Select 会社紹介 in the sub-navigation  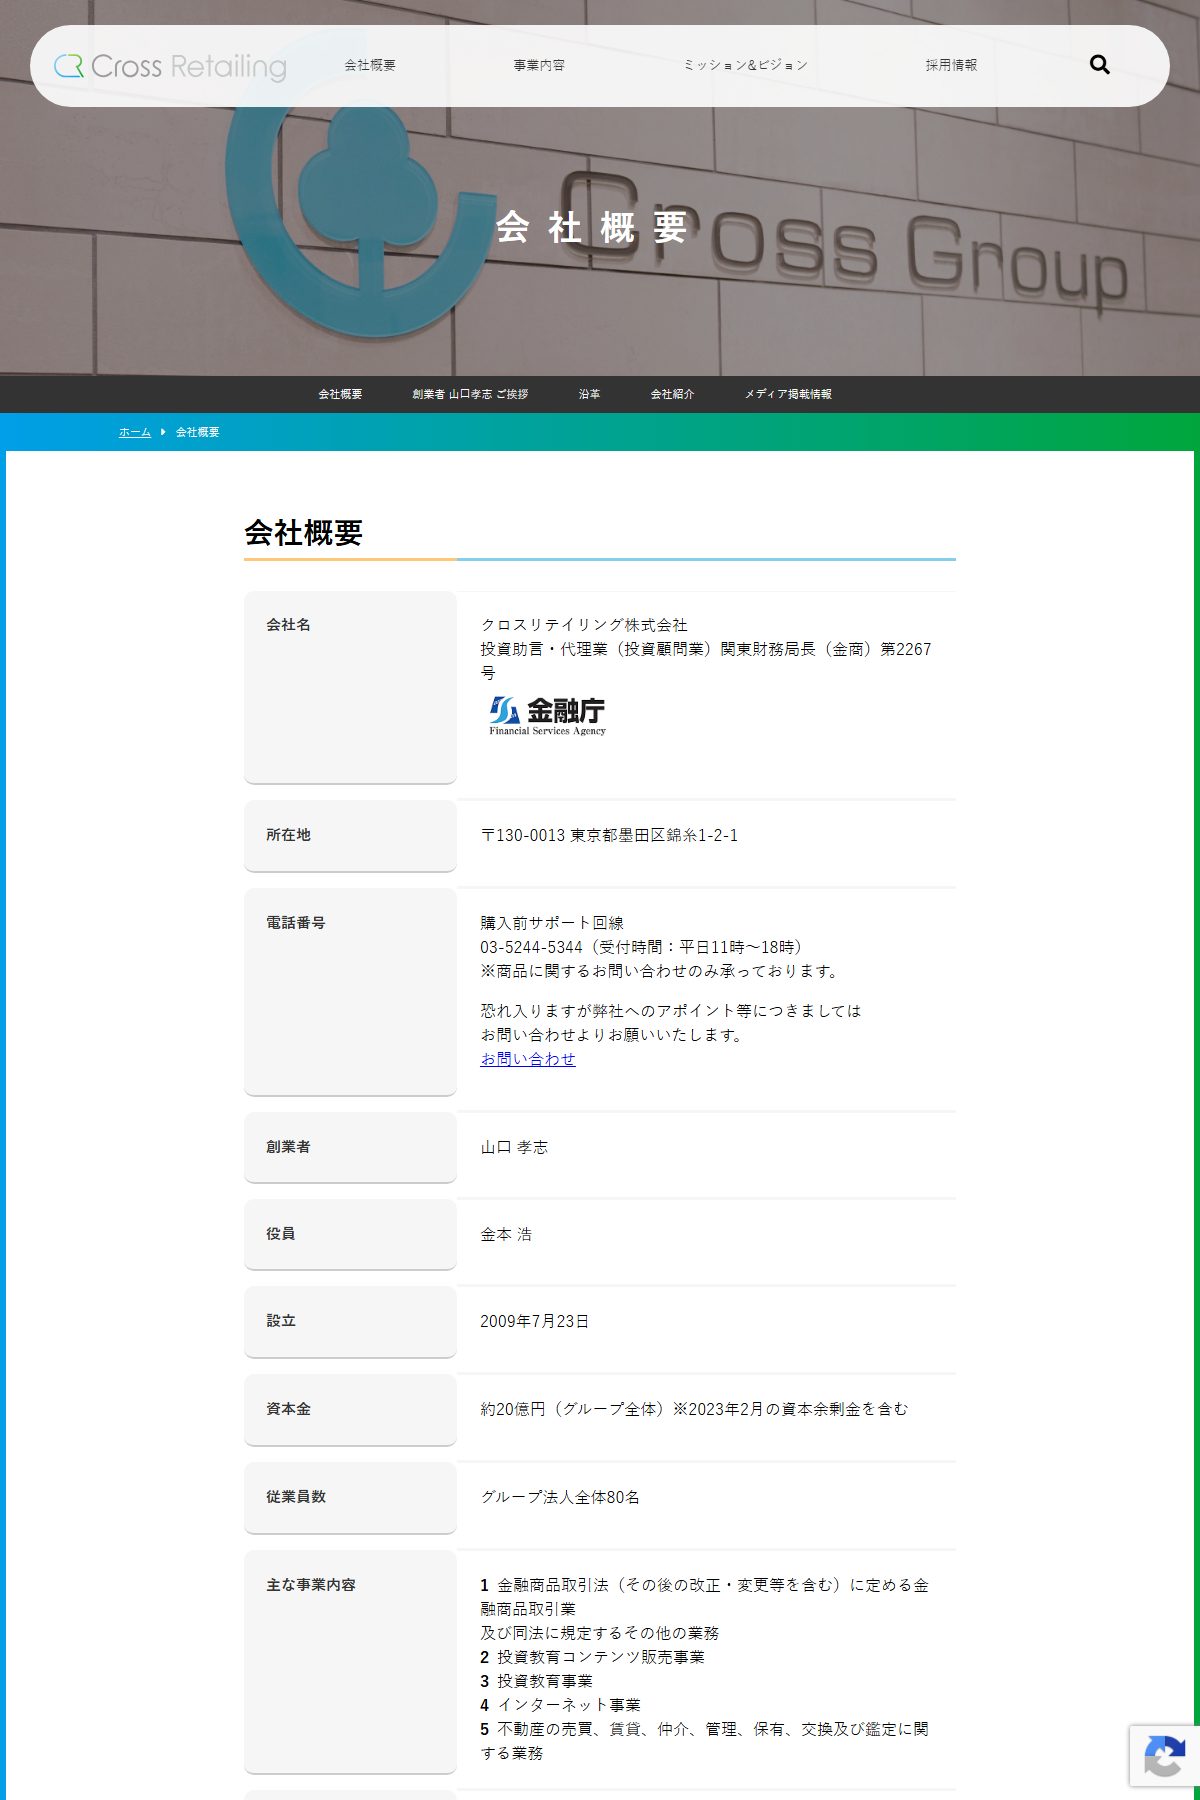672,394
